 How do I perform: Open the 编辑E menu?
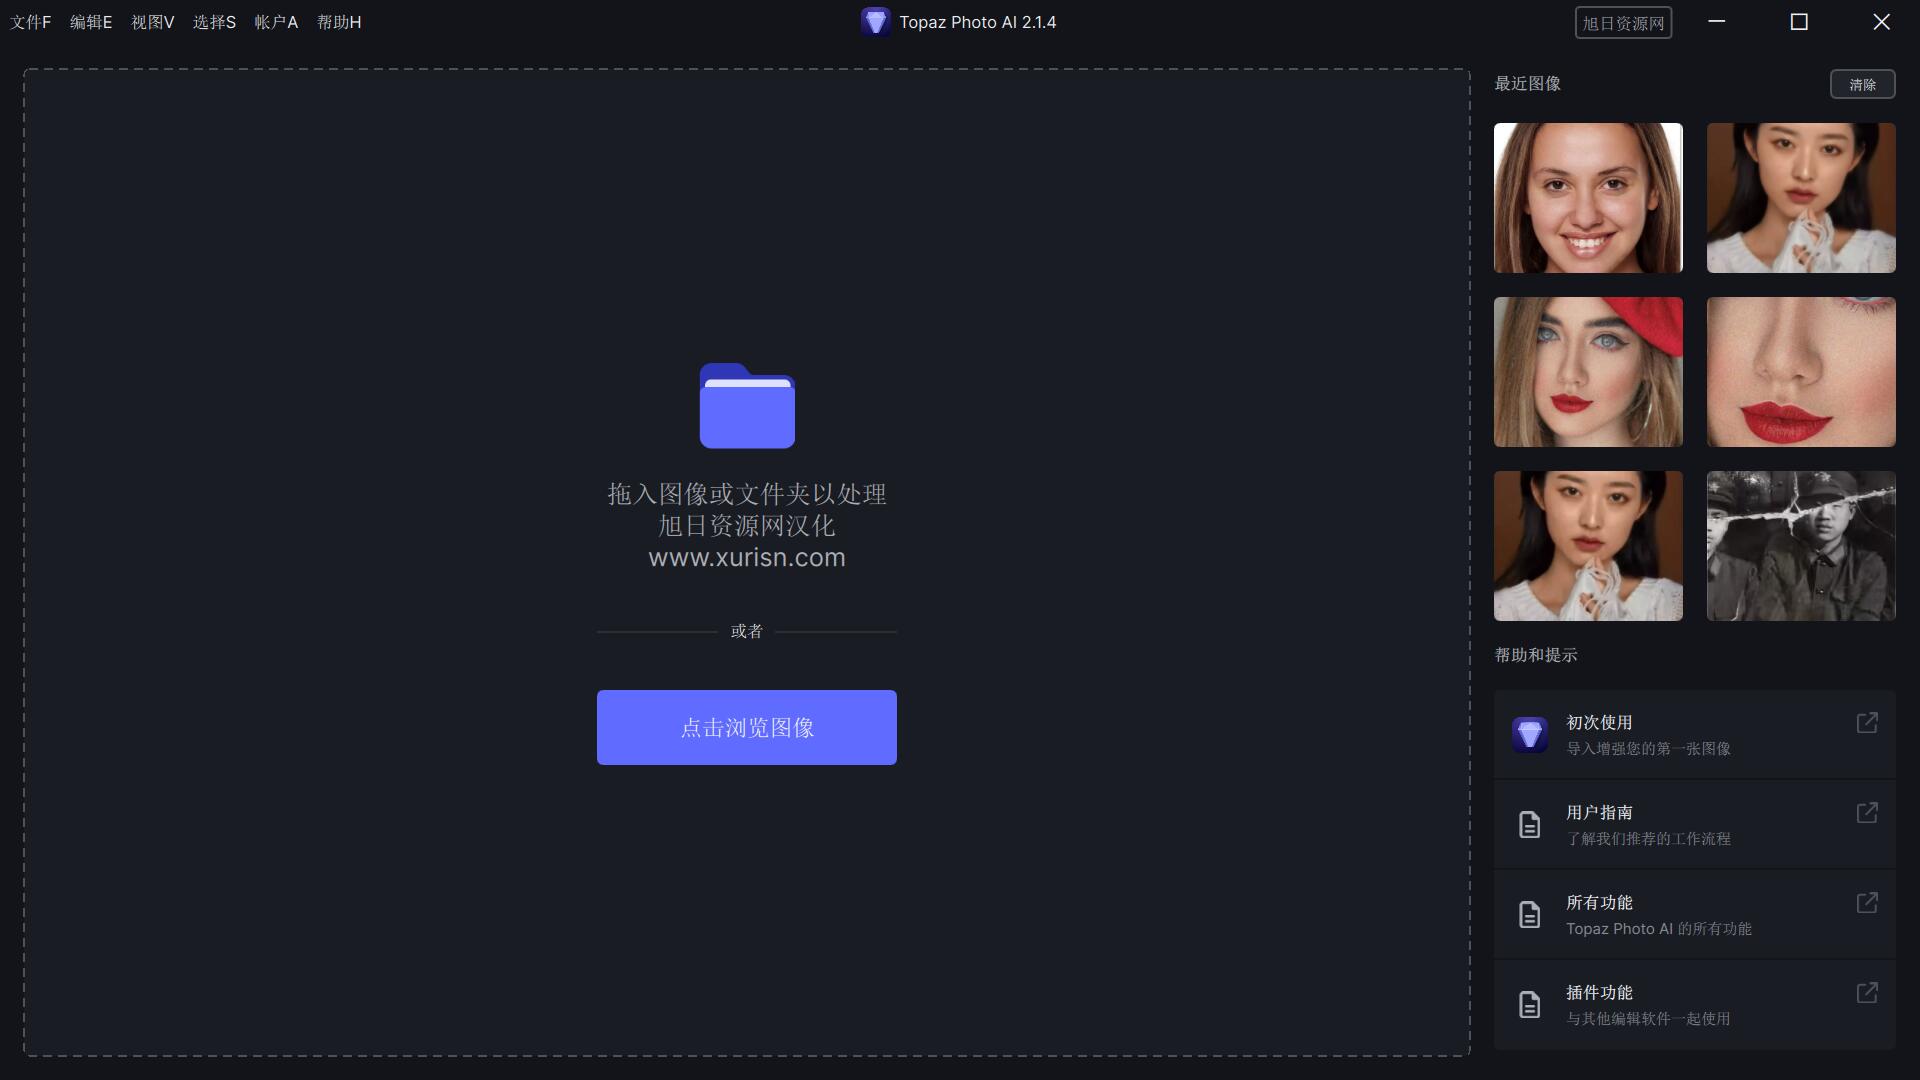91,22
